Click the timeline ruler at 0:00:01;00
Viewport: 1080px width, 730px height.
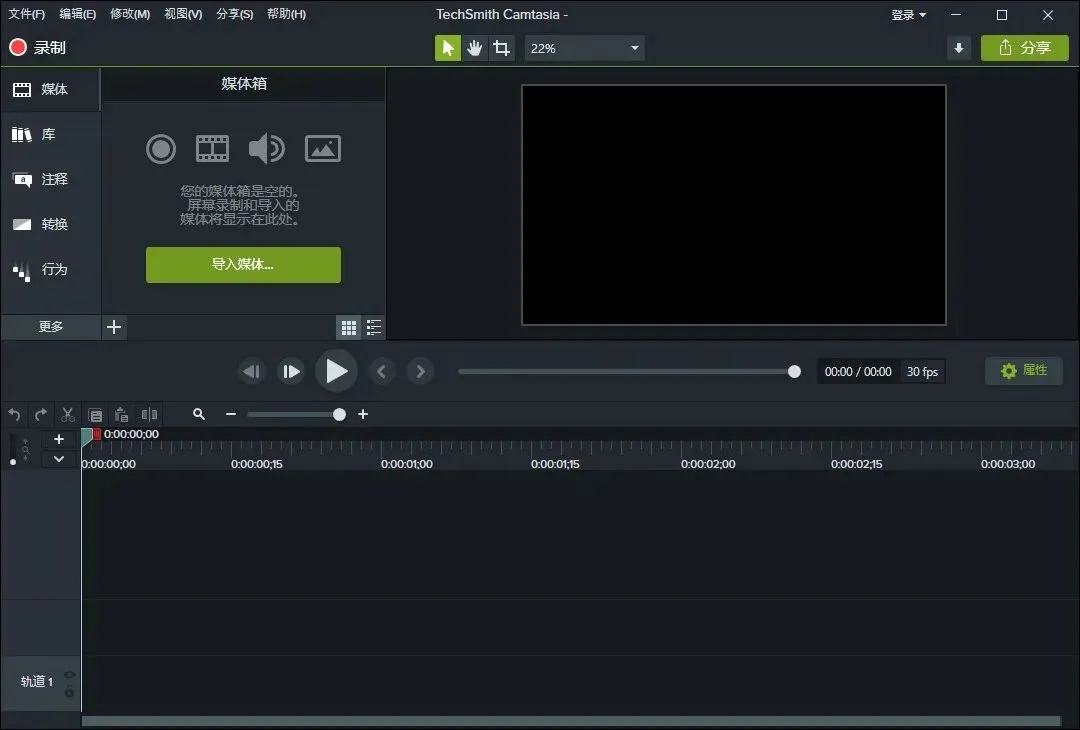click(406, 464)
